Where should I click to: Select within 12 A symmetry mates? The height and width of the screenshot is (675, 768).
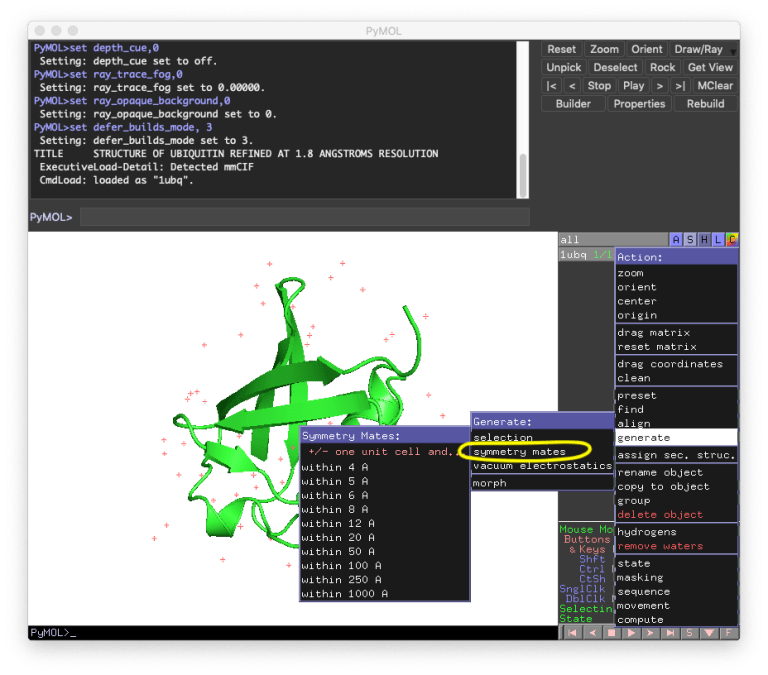384,524
